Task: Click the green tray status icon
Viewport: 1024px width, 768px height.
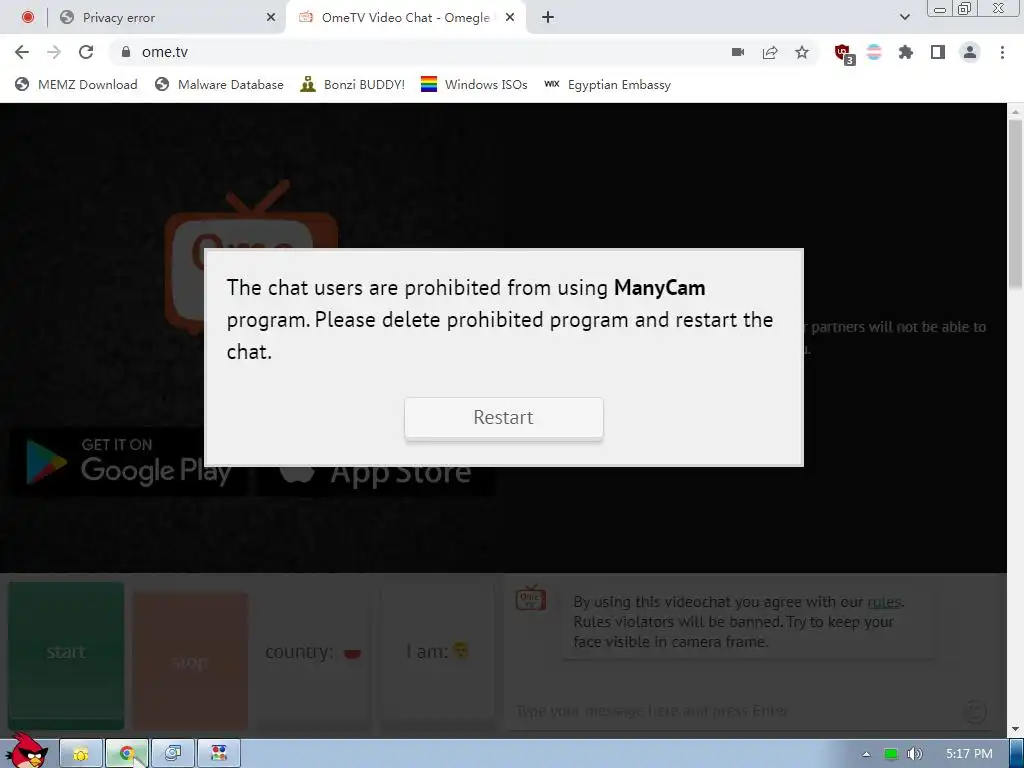Action: [x=891, y=754]
